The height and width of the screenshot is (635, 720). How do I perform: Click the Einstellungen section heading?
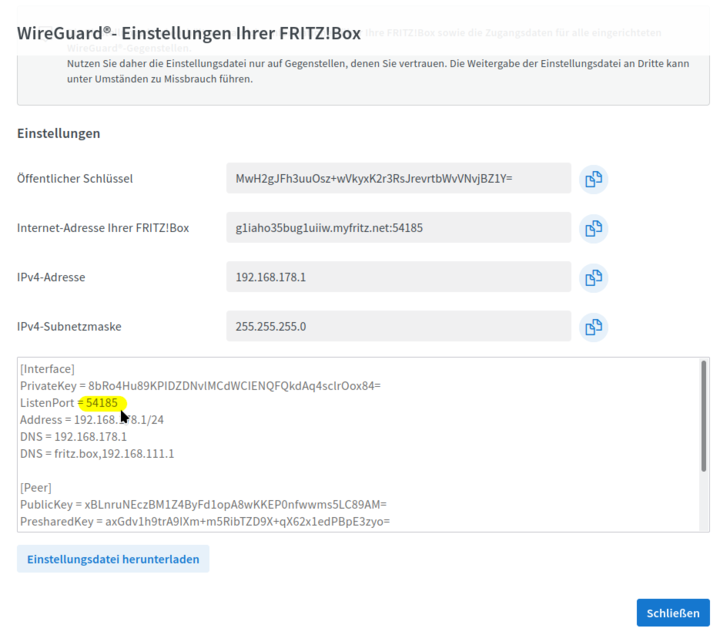[x=59, y=134]
